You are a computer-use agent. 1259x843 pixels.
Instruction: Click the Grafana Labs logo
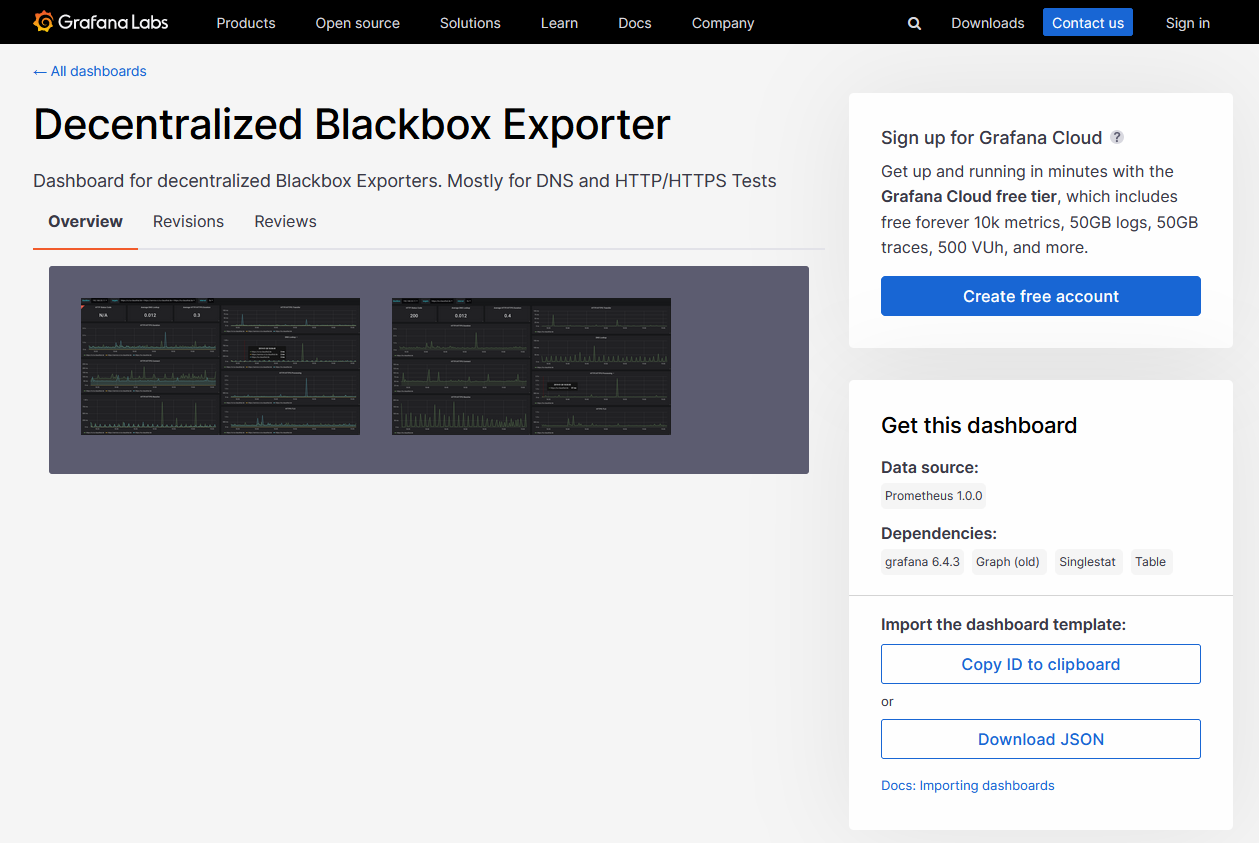[x=100, y=22]
